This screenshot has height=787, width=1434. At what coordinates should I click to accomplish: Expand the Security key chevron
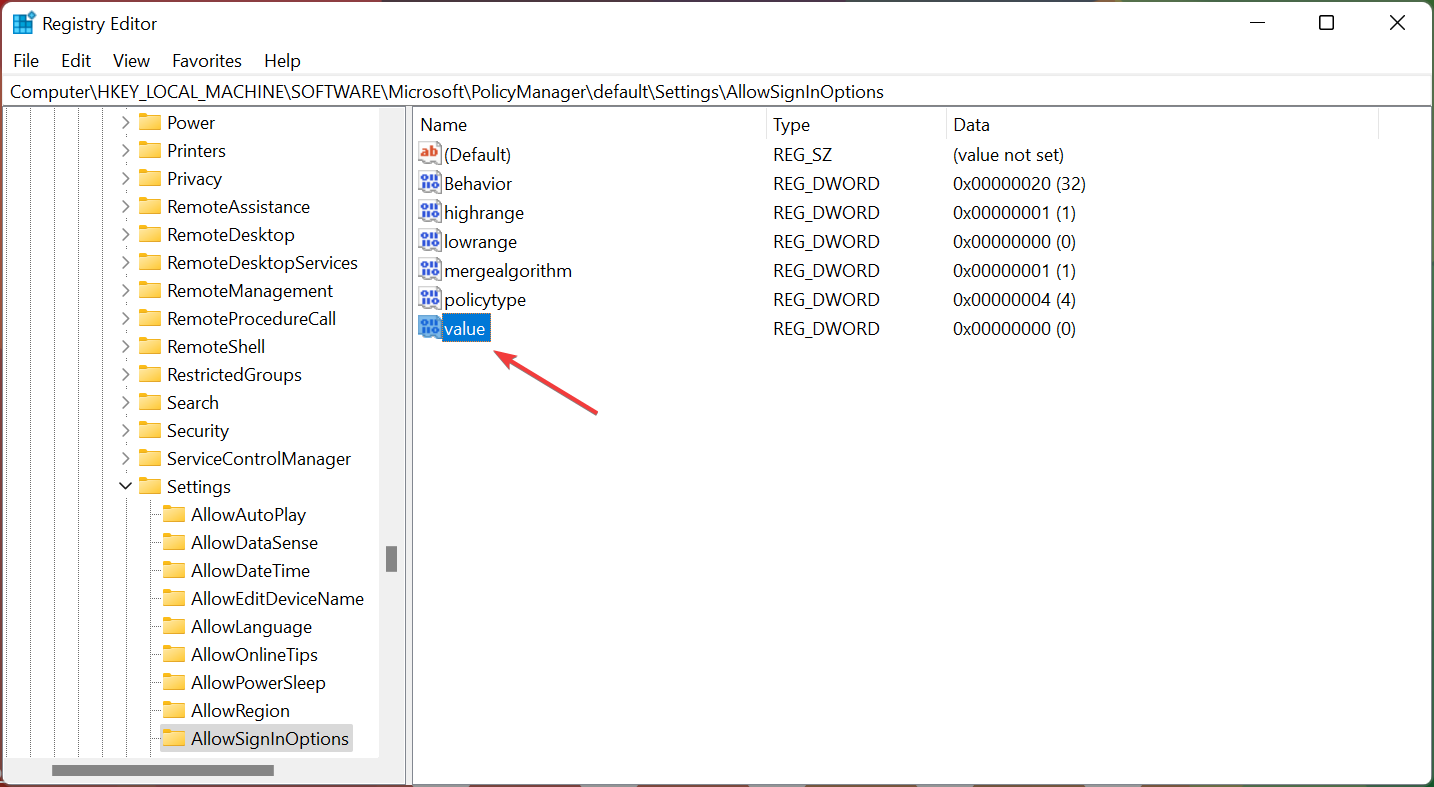(126, 430)
